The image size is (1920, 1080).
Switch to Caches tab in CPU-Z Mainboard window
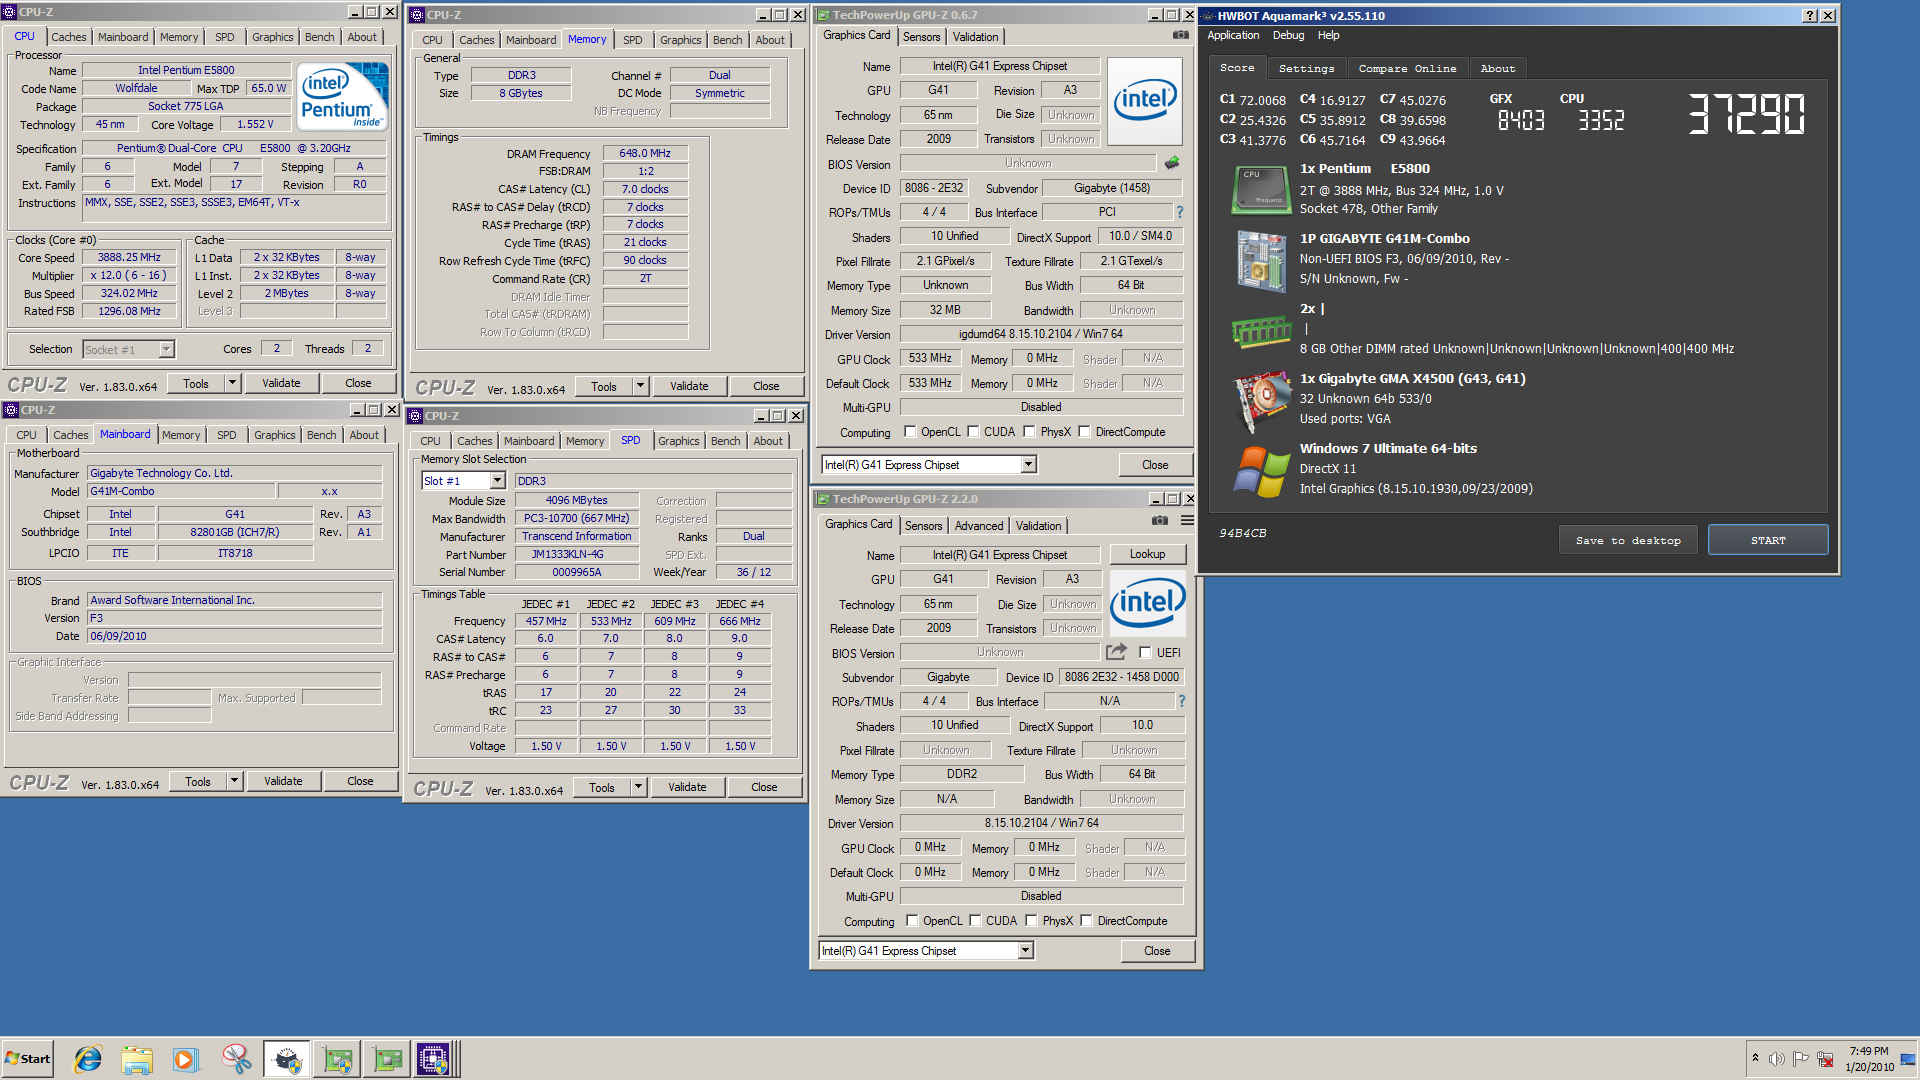pyautogui.click(x=70, y=435)
